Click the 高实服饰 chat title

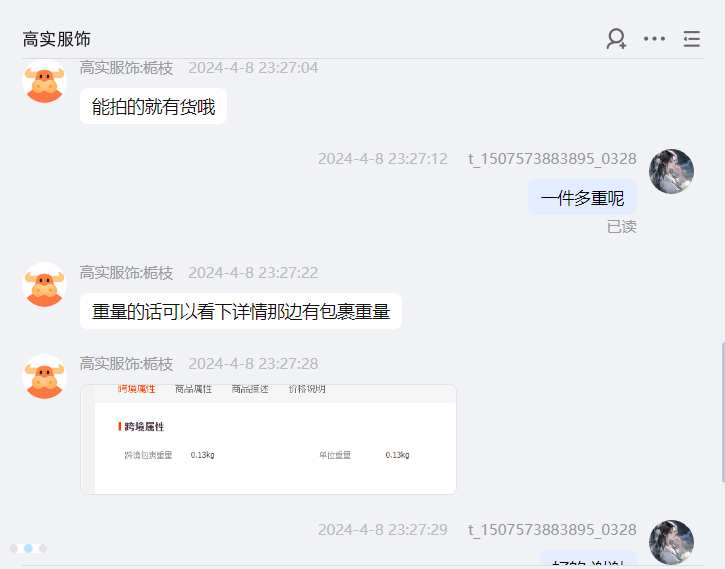click(x=56, y=39)
